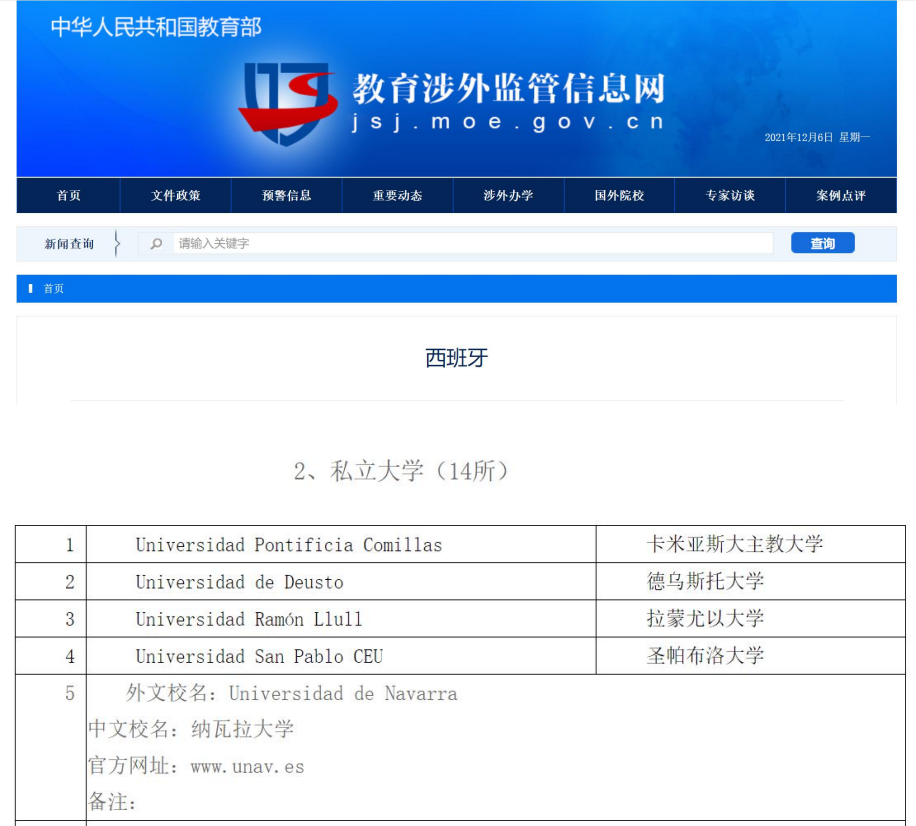Select 案例点评 in the navigation bar
Screen dimensions: 916x826
[x=840, y=195]
